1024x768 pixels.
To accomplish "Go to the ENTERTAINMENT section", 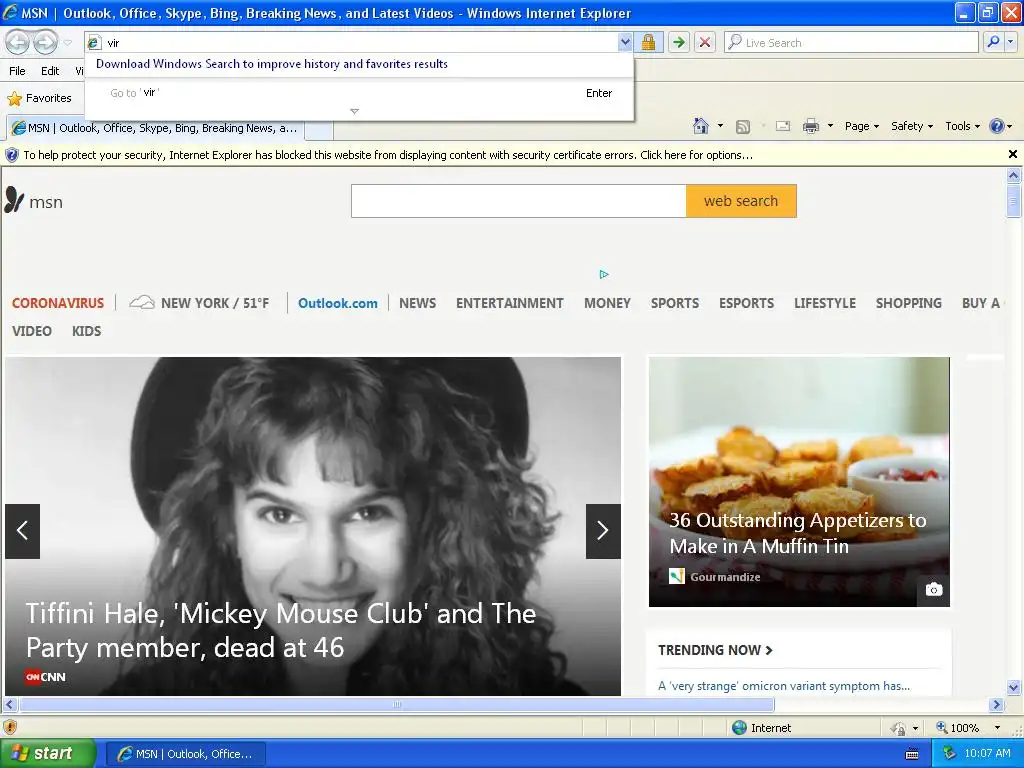I will coord(509,303).
